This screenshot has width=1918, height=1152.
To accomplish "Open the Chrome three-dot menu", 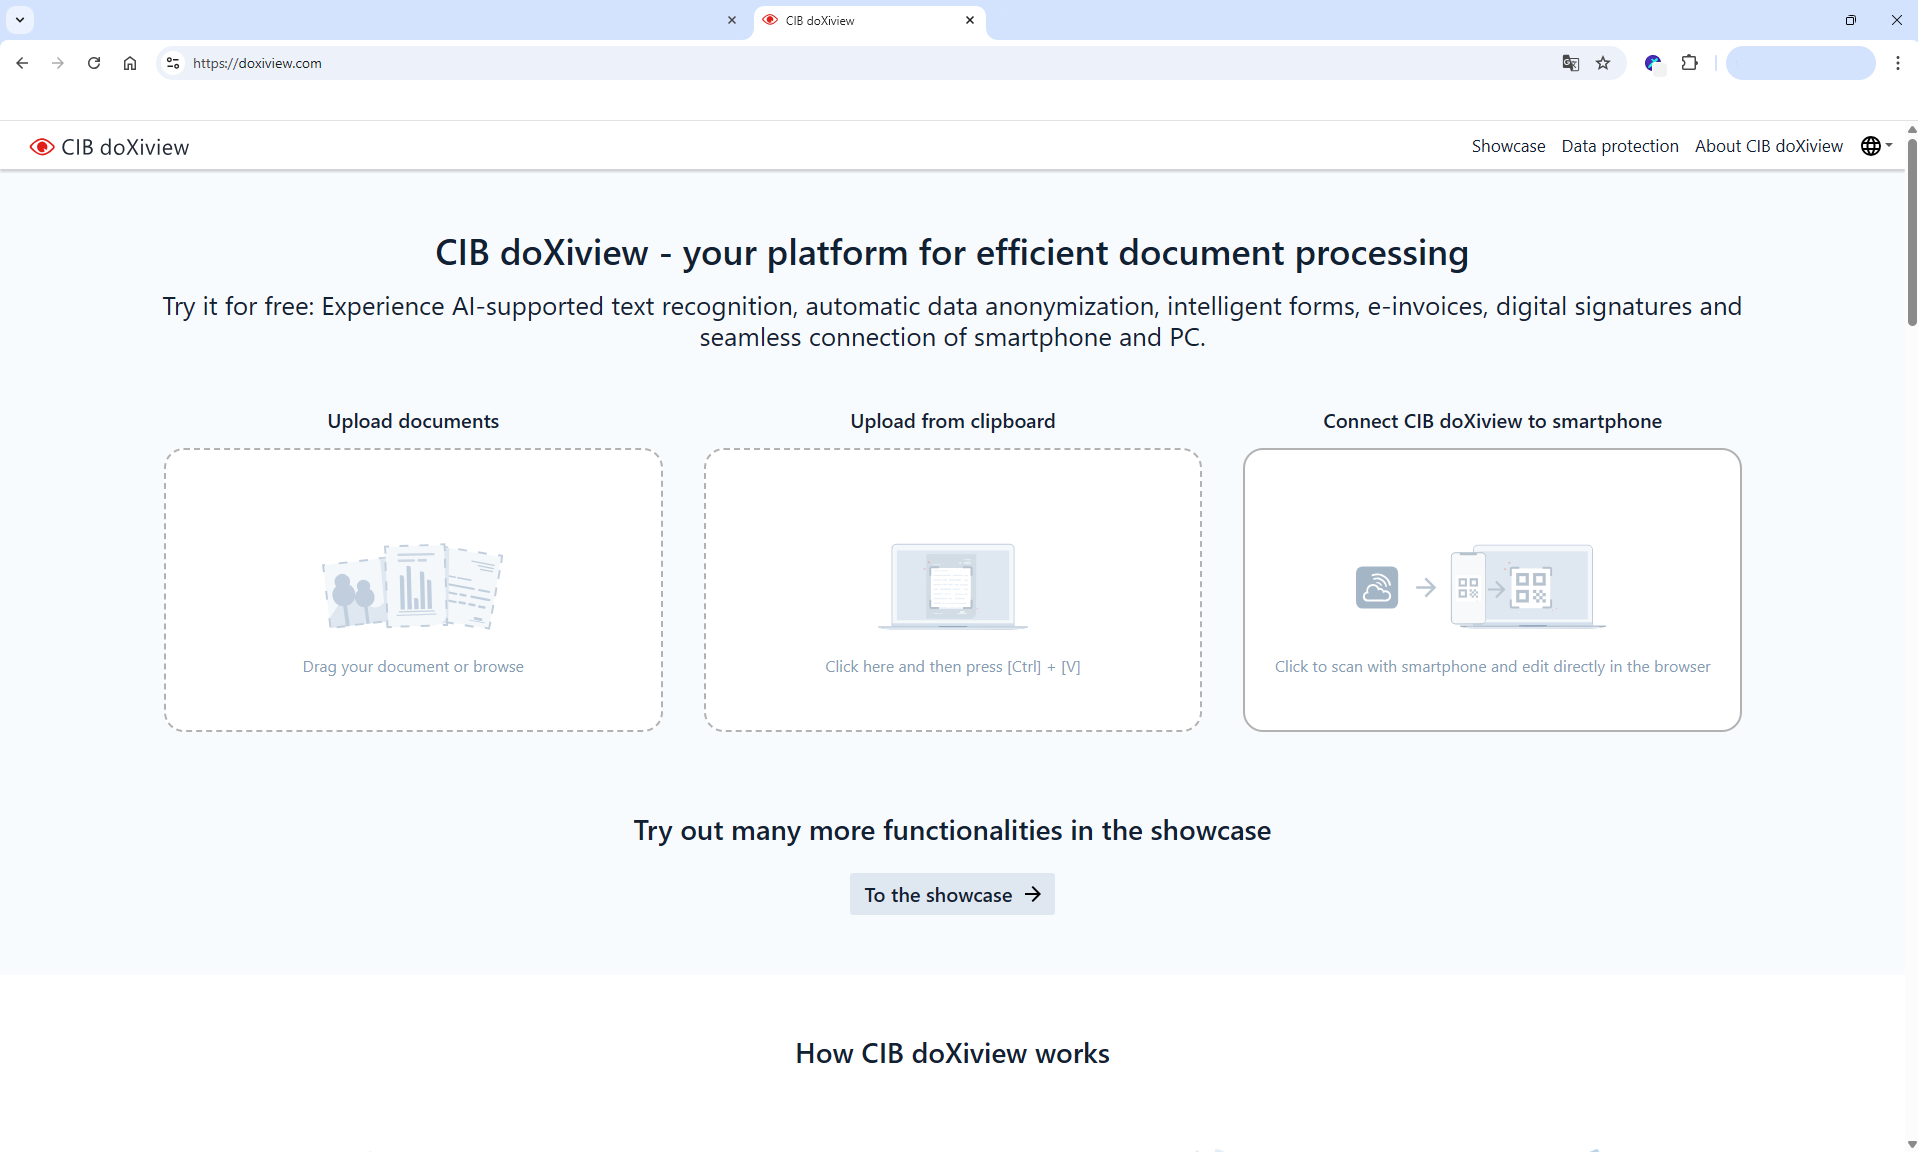I will click(x=1897, y=63).
